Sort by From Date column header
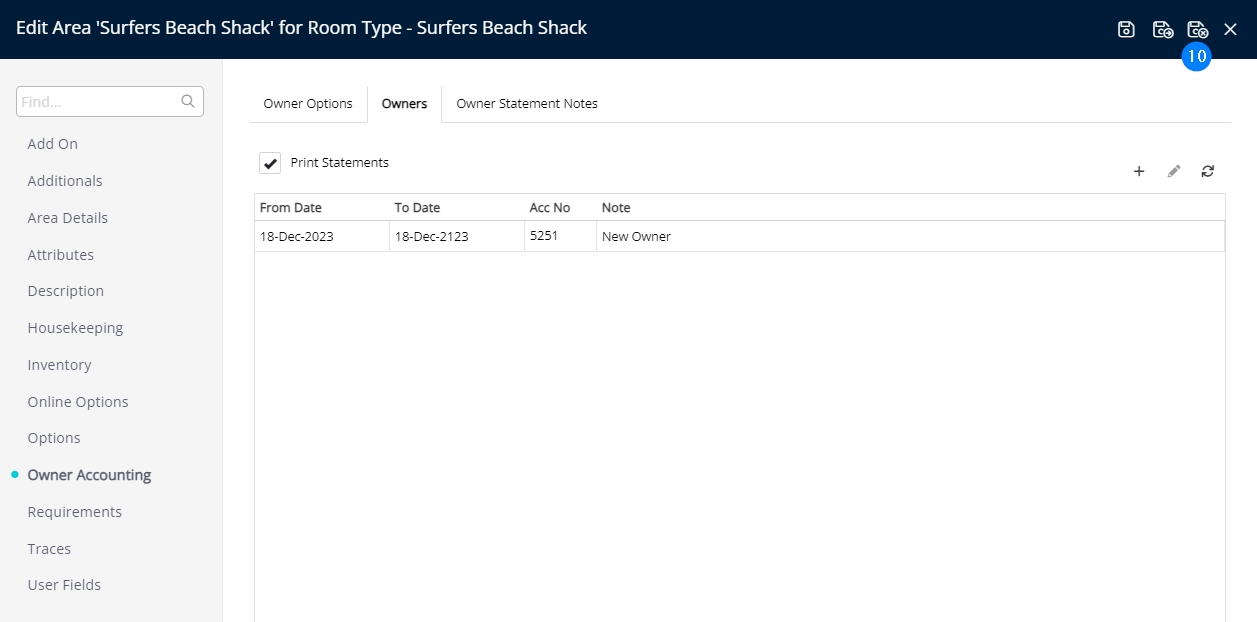 pos(291,208)
